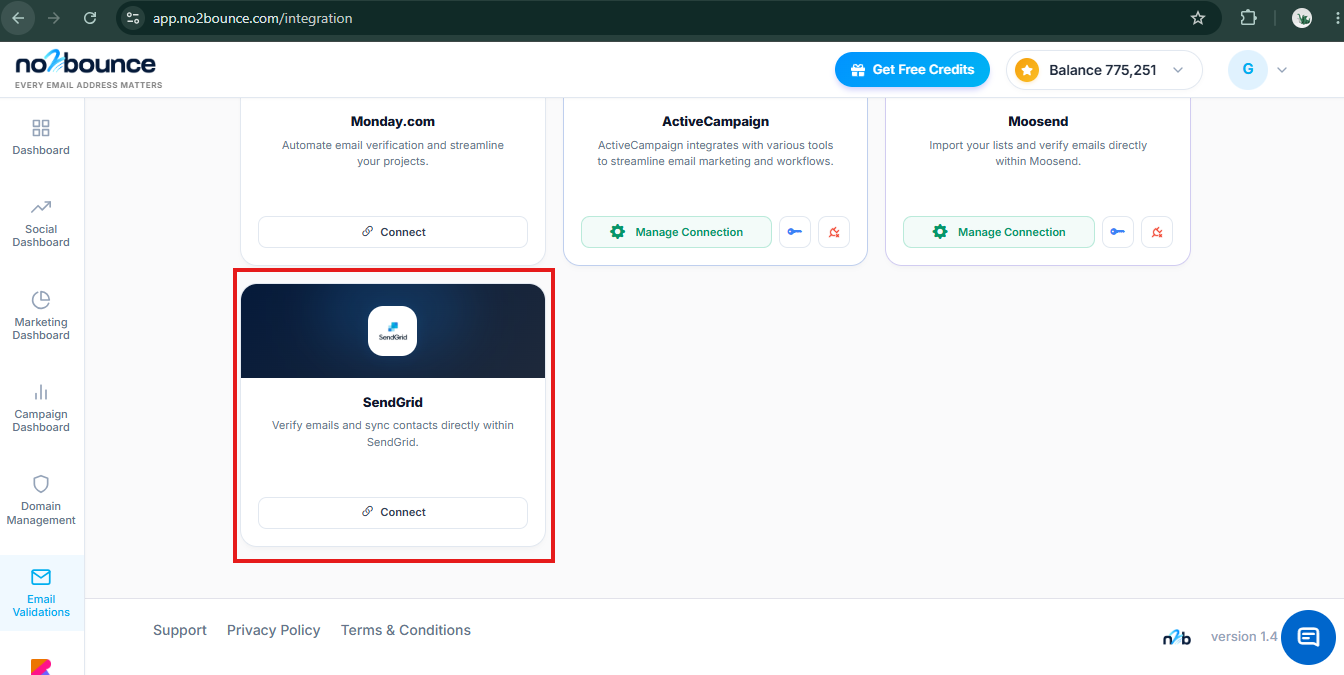
Task: Expand the Balance 775,251 dropdown
Action: [1178, 70]
